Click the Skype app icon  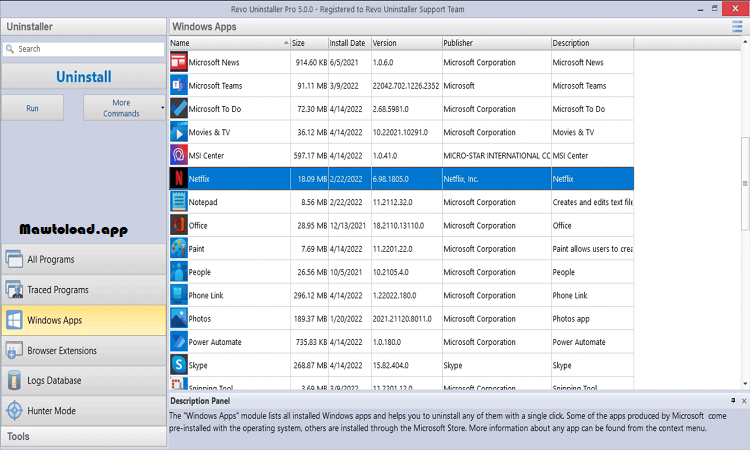pos(178,365)
